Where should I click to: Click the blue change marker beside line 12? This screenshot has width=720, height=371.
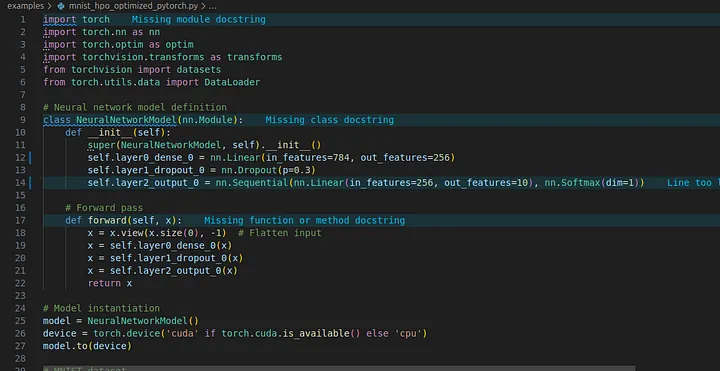coord(30,158)
